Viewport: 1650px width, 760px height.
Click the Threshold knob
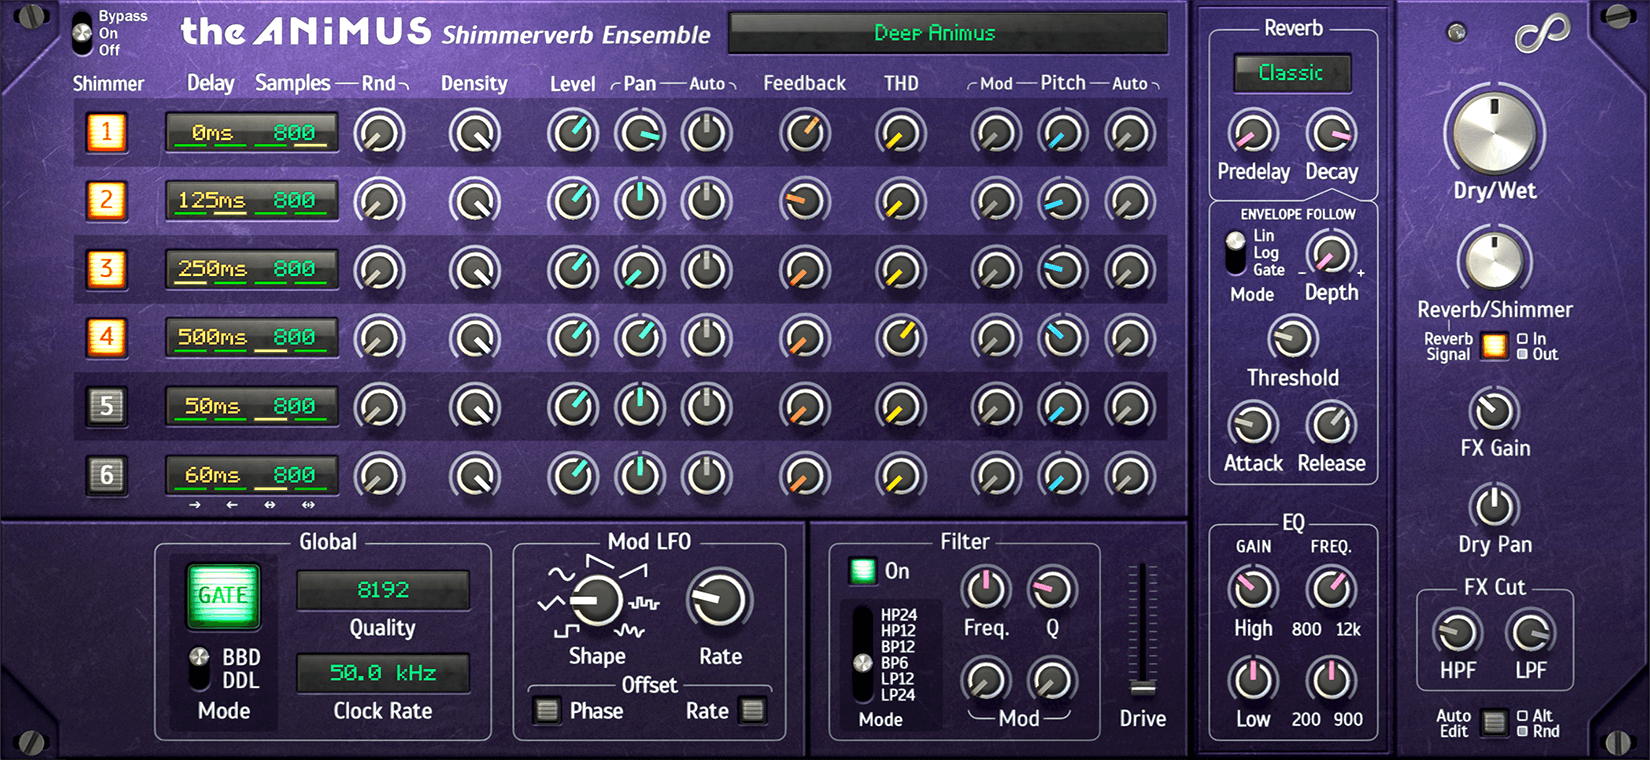1292,339
